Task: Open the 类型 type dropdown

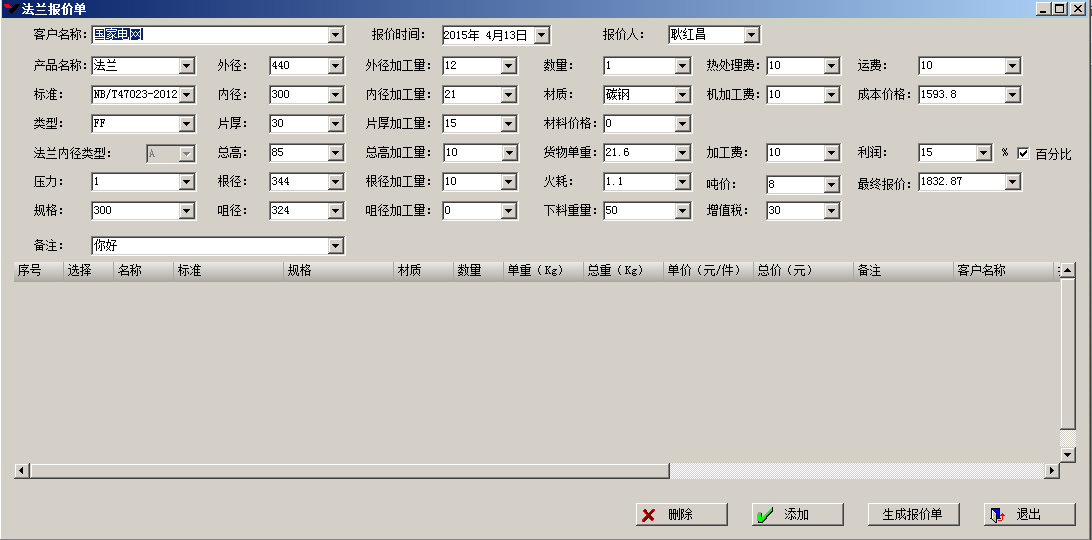Action: (x=187, y=124)
